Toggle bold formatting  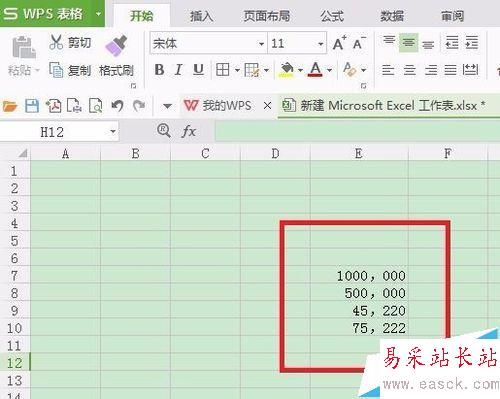(159, 70)
